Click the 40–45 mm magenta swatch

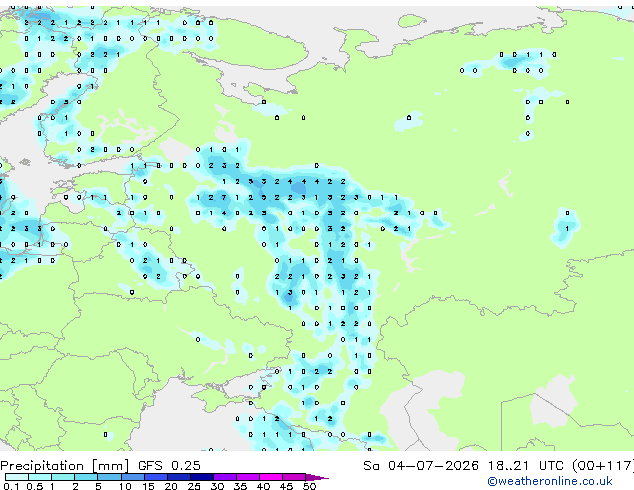pos(271,477)
